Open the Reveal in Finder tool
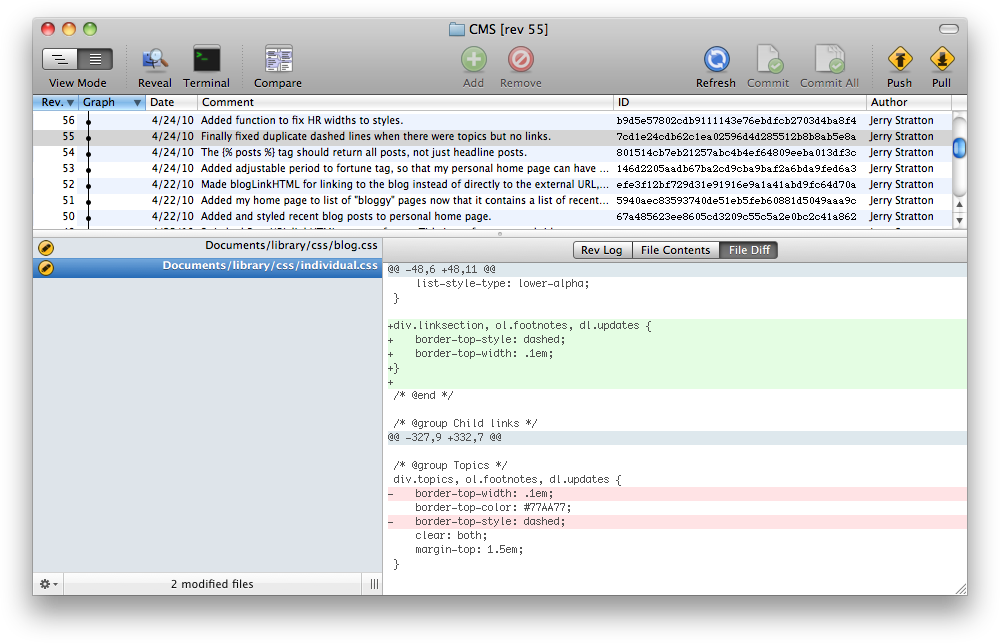The height and width of the screenshot is (643, 1000). (155, 60)
